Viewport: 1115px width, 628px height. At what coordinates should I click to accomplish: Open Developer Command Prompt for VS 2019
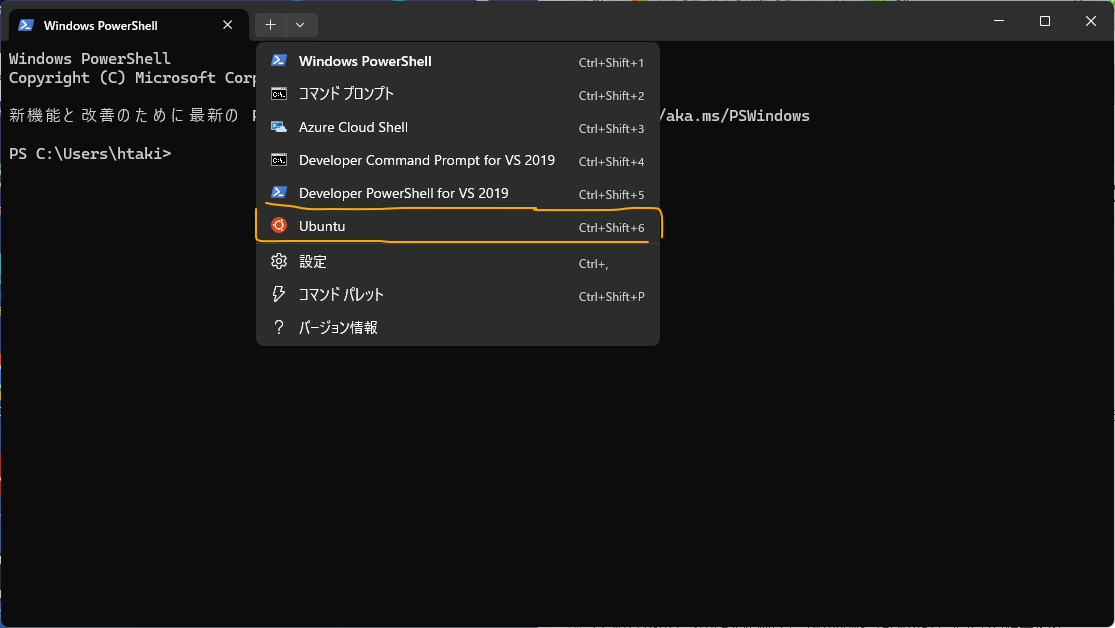click(x=458, y=160)
